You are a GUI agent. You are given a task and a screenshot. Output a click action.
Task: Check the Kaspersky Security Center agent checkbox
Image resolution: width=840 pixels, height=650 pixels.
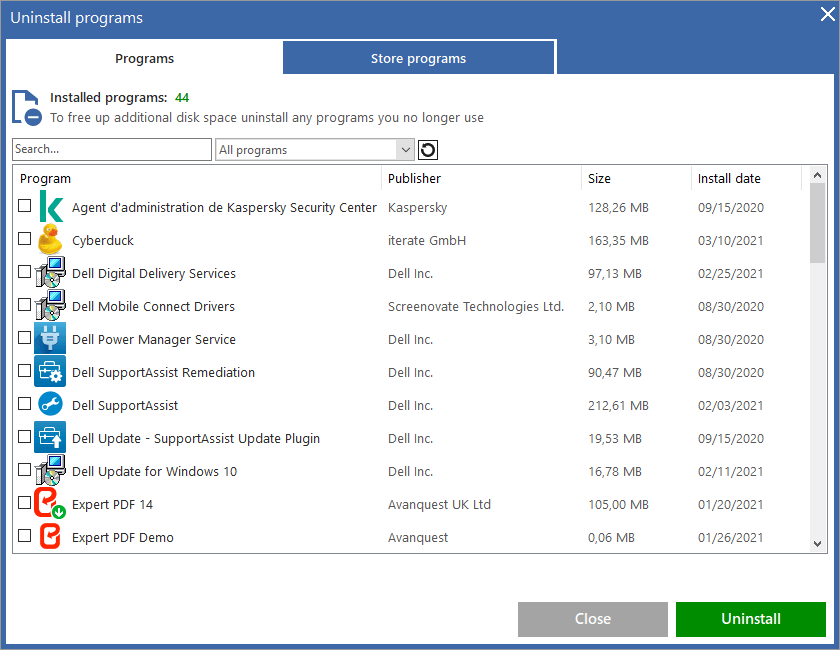pos(25,206)
